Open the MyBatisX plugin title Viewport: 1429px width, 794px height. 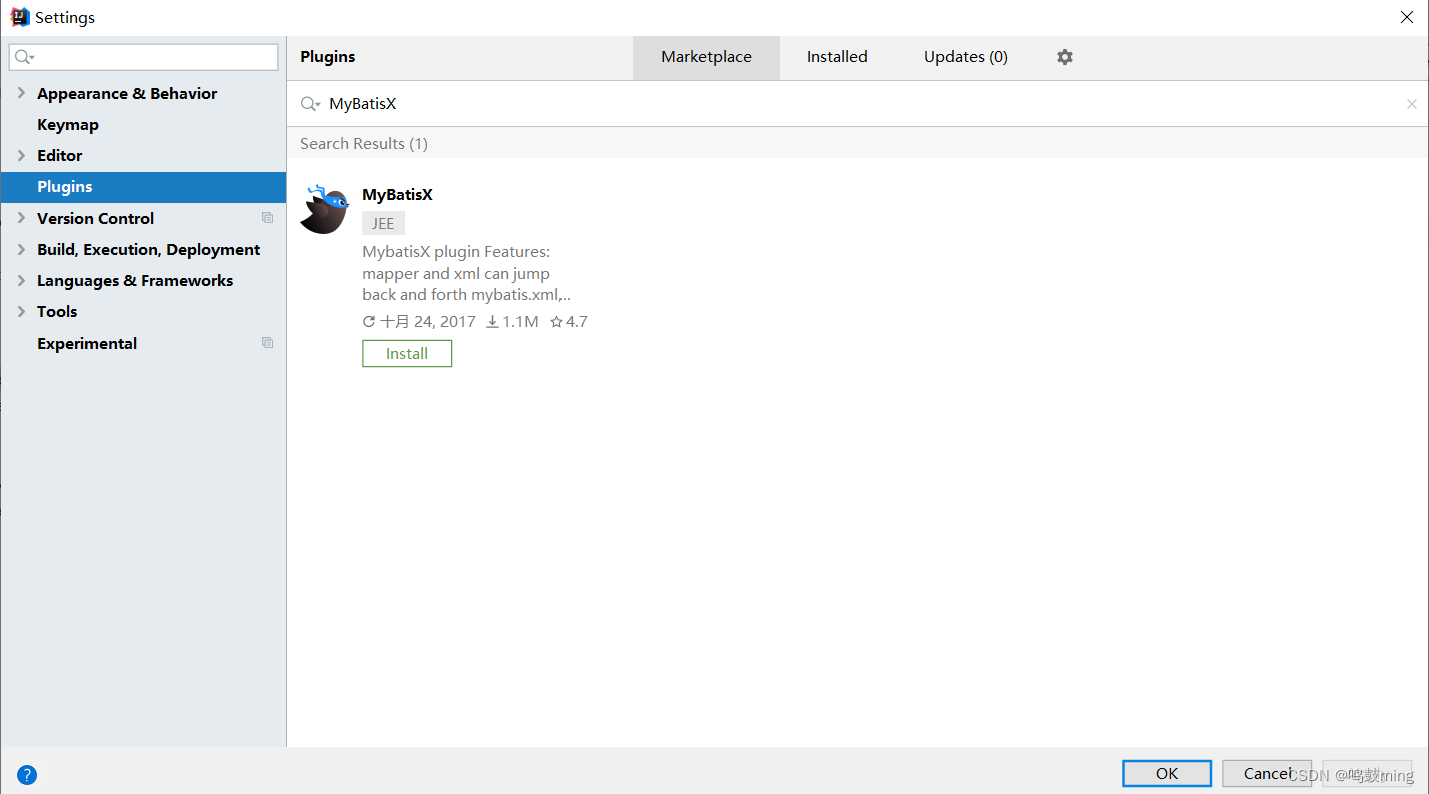(397, 195)
